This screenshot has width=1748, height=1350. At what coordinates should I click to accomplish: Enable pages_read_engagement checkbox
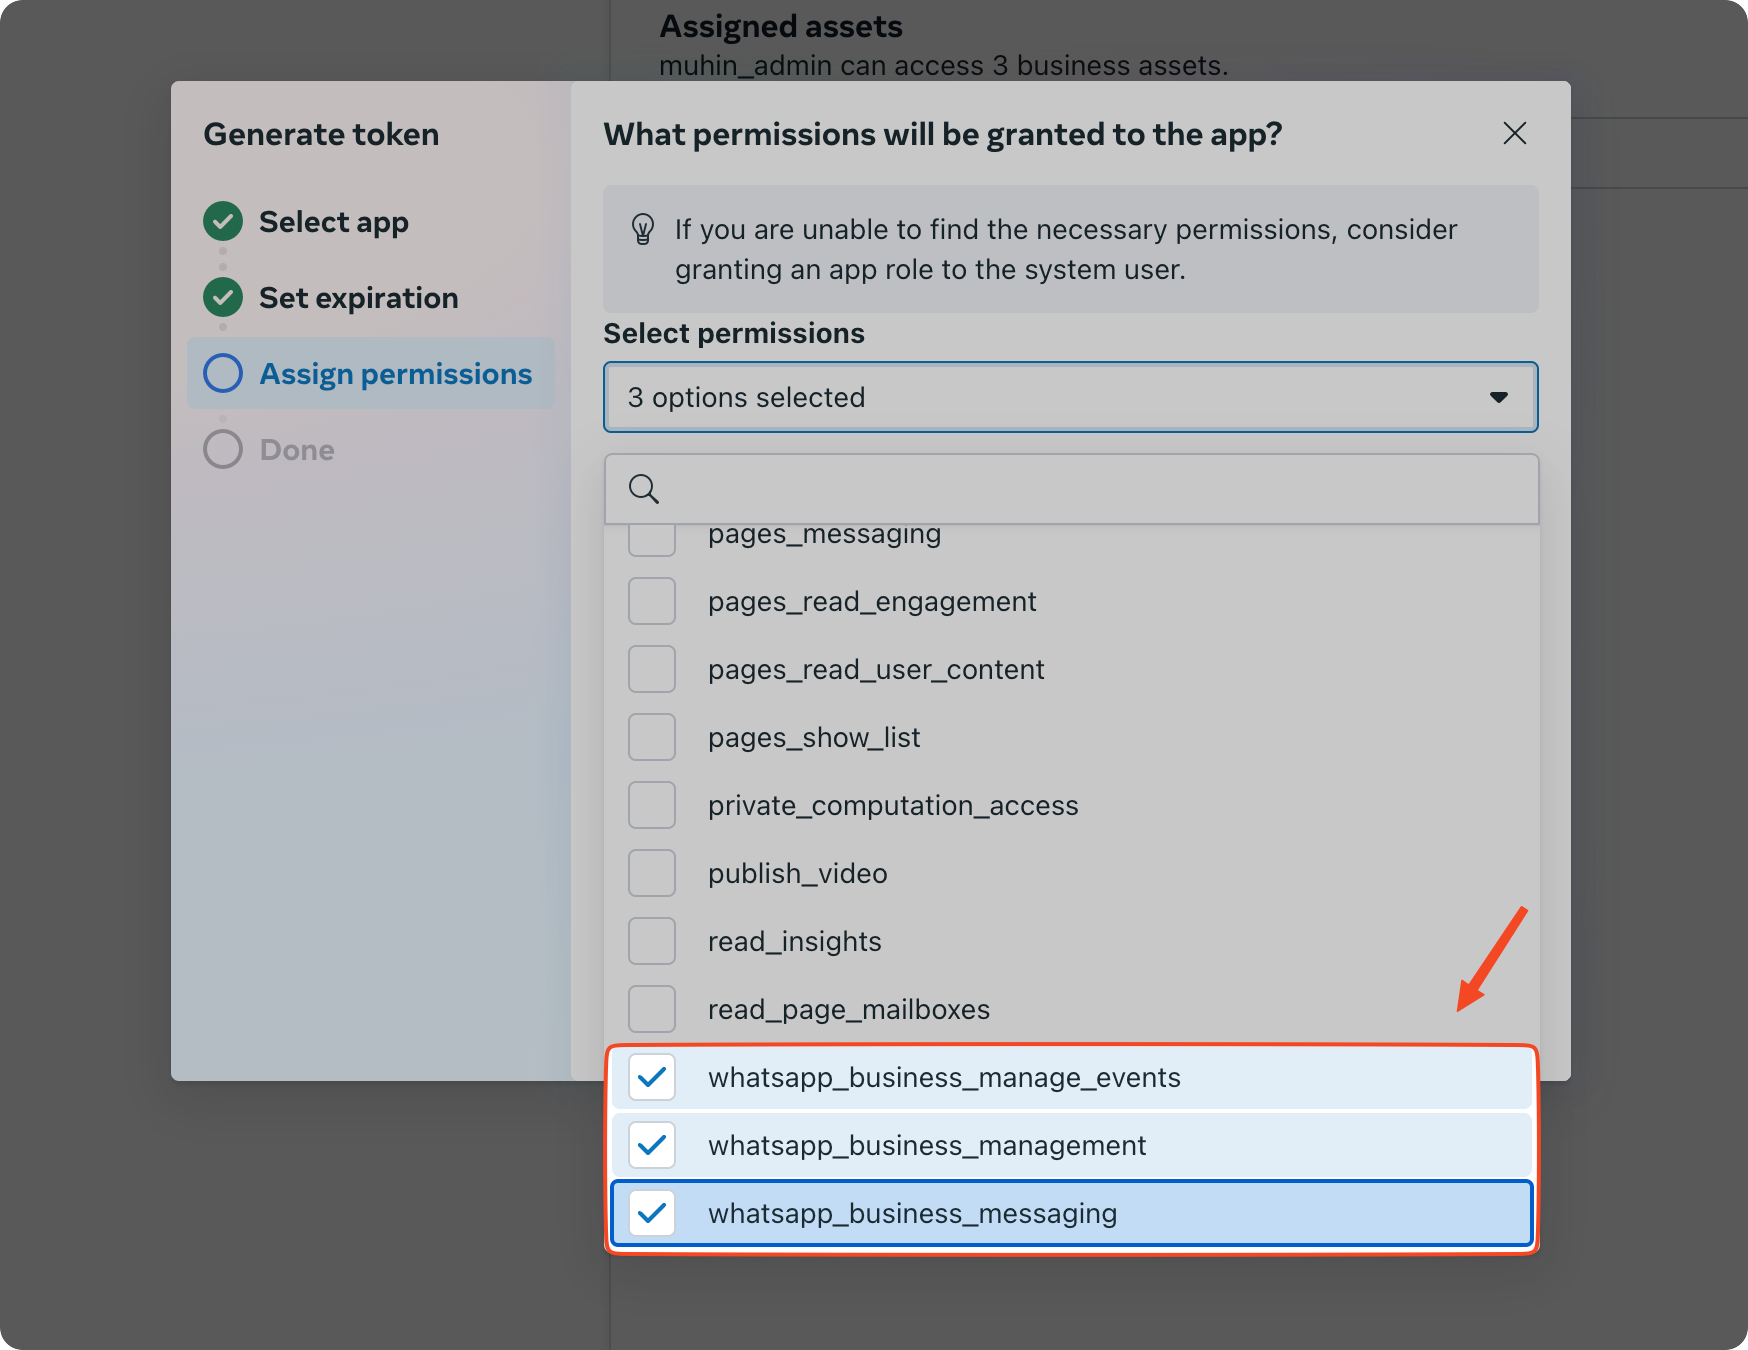pos(652,601)
